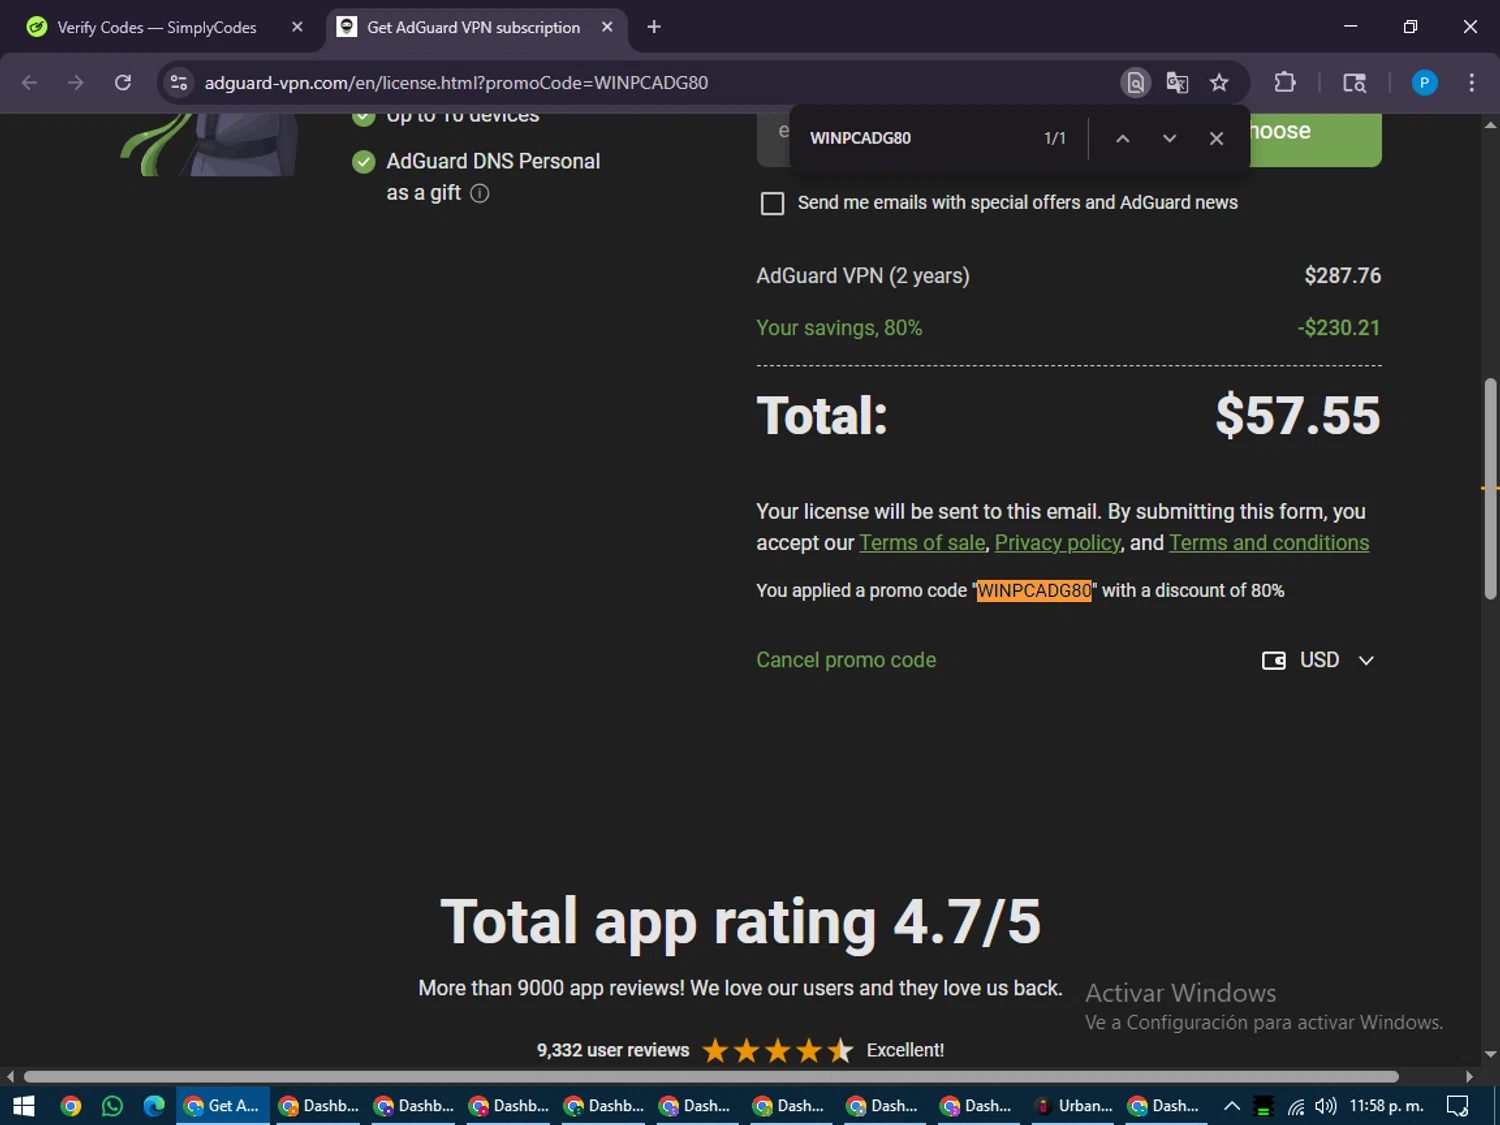Jump to next find result

coord(1169,138)
